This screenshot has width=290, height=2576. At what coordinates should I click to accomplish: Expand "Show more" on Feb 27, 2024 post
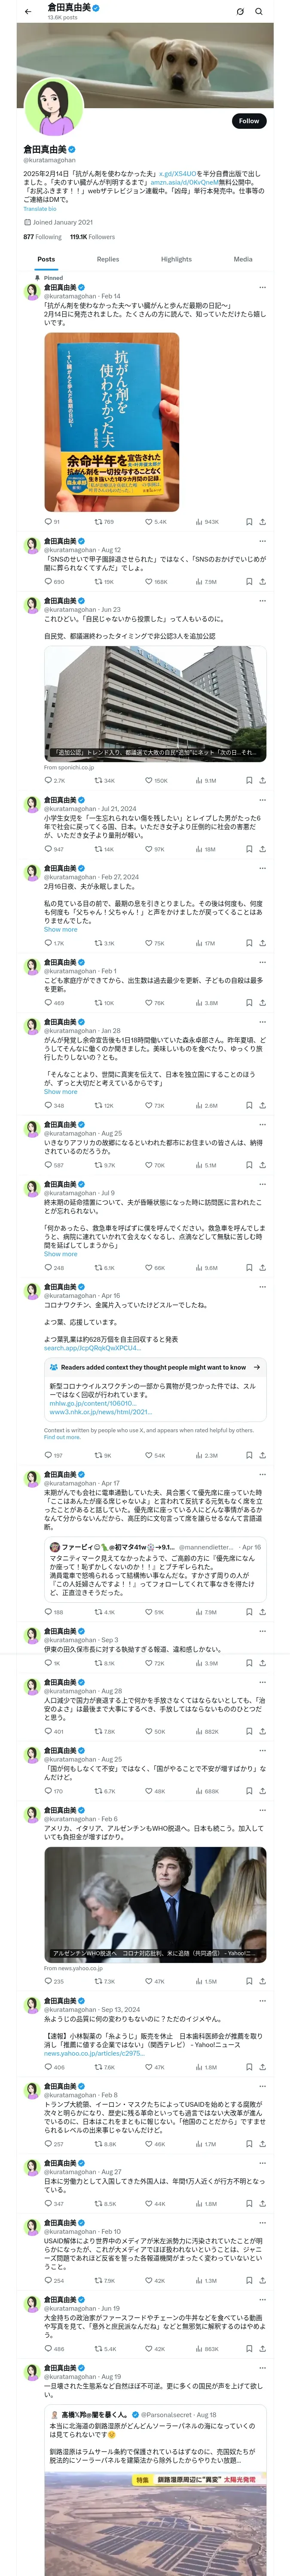point(60,929)
